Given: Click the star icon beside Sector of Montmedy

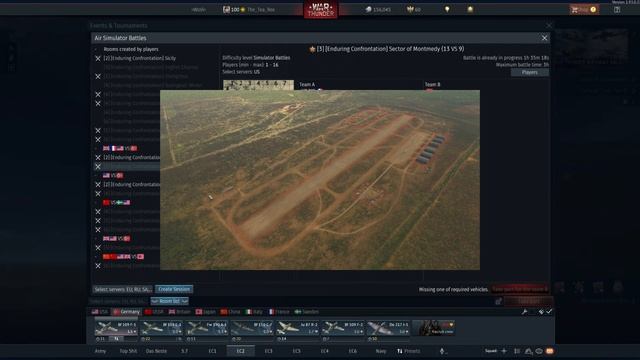Looking at the screenshot, I should click(x=312, y=49).
